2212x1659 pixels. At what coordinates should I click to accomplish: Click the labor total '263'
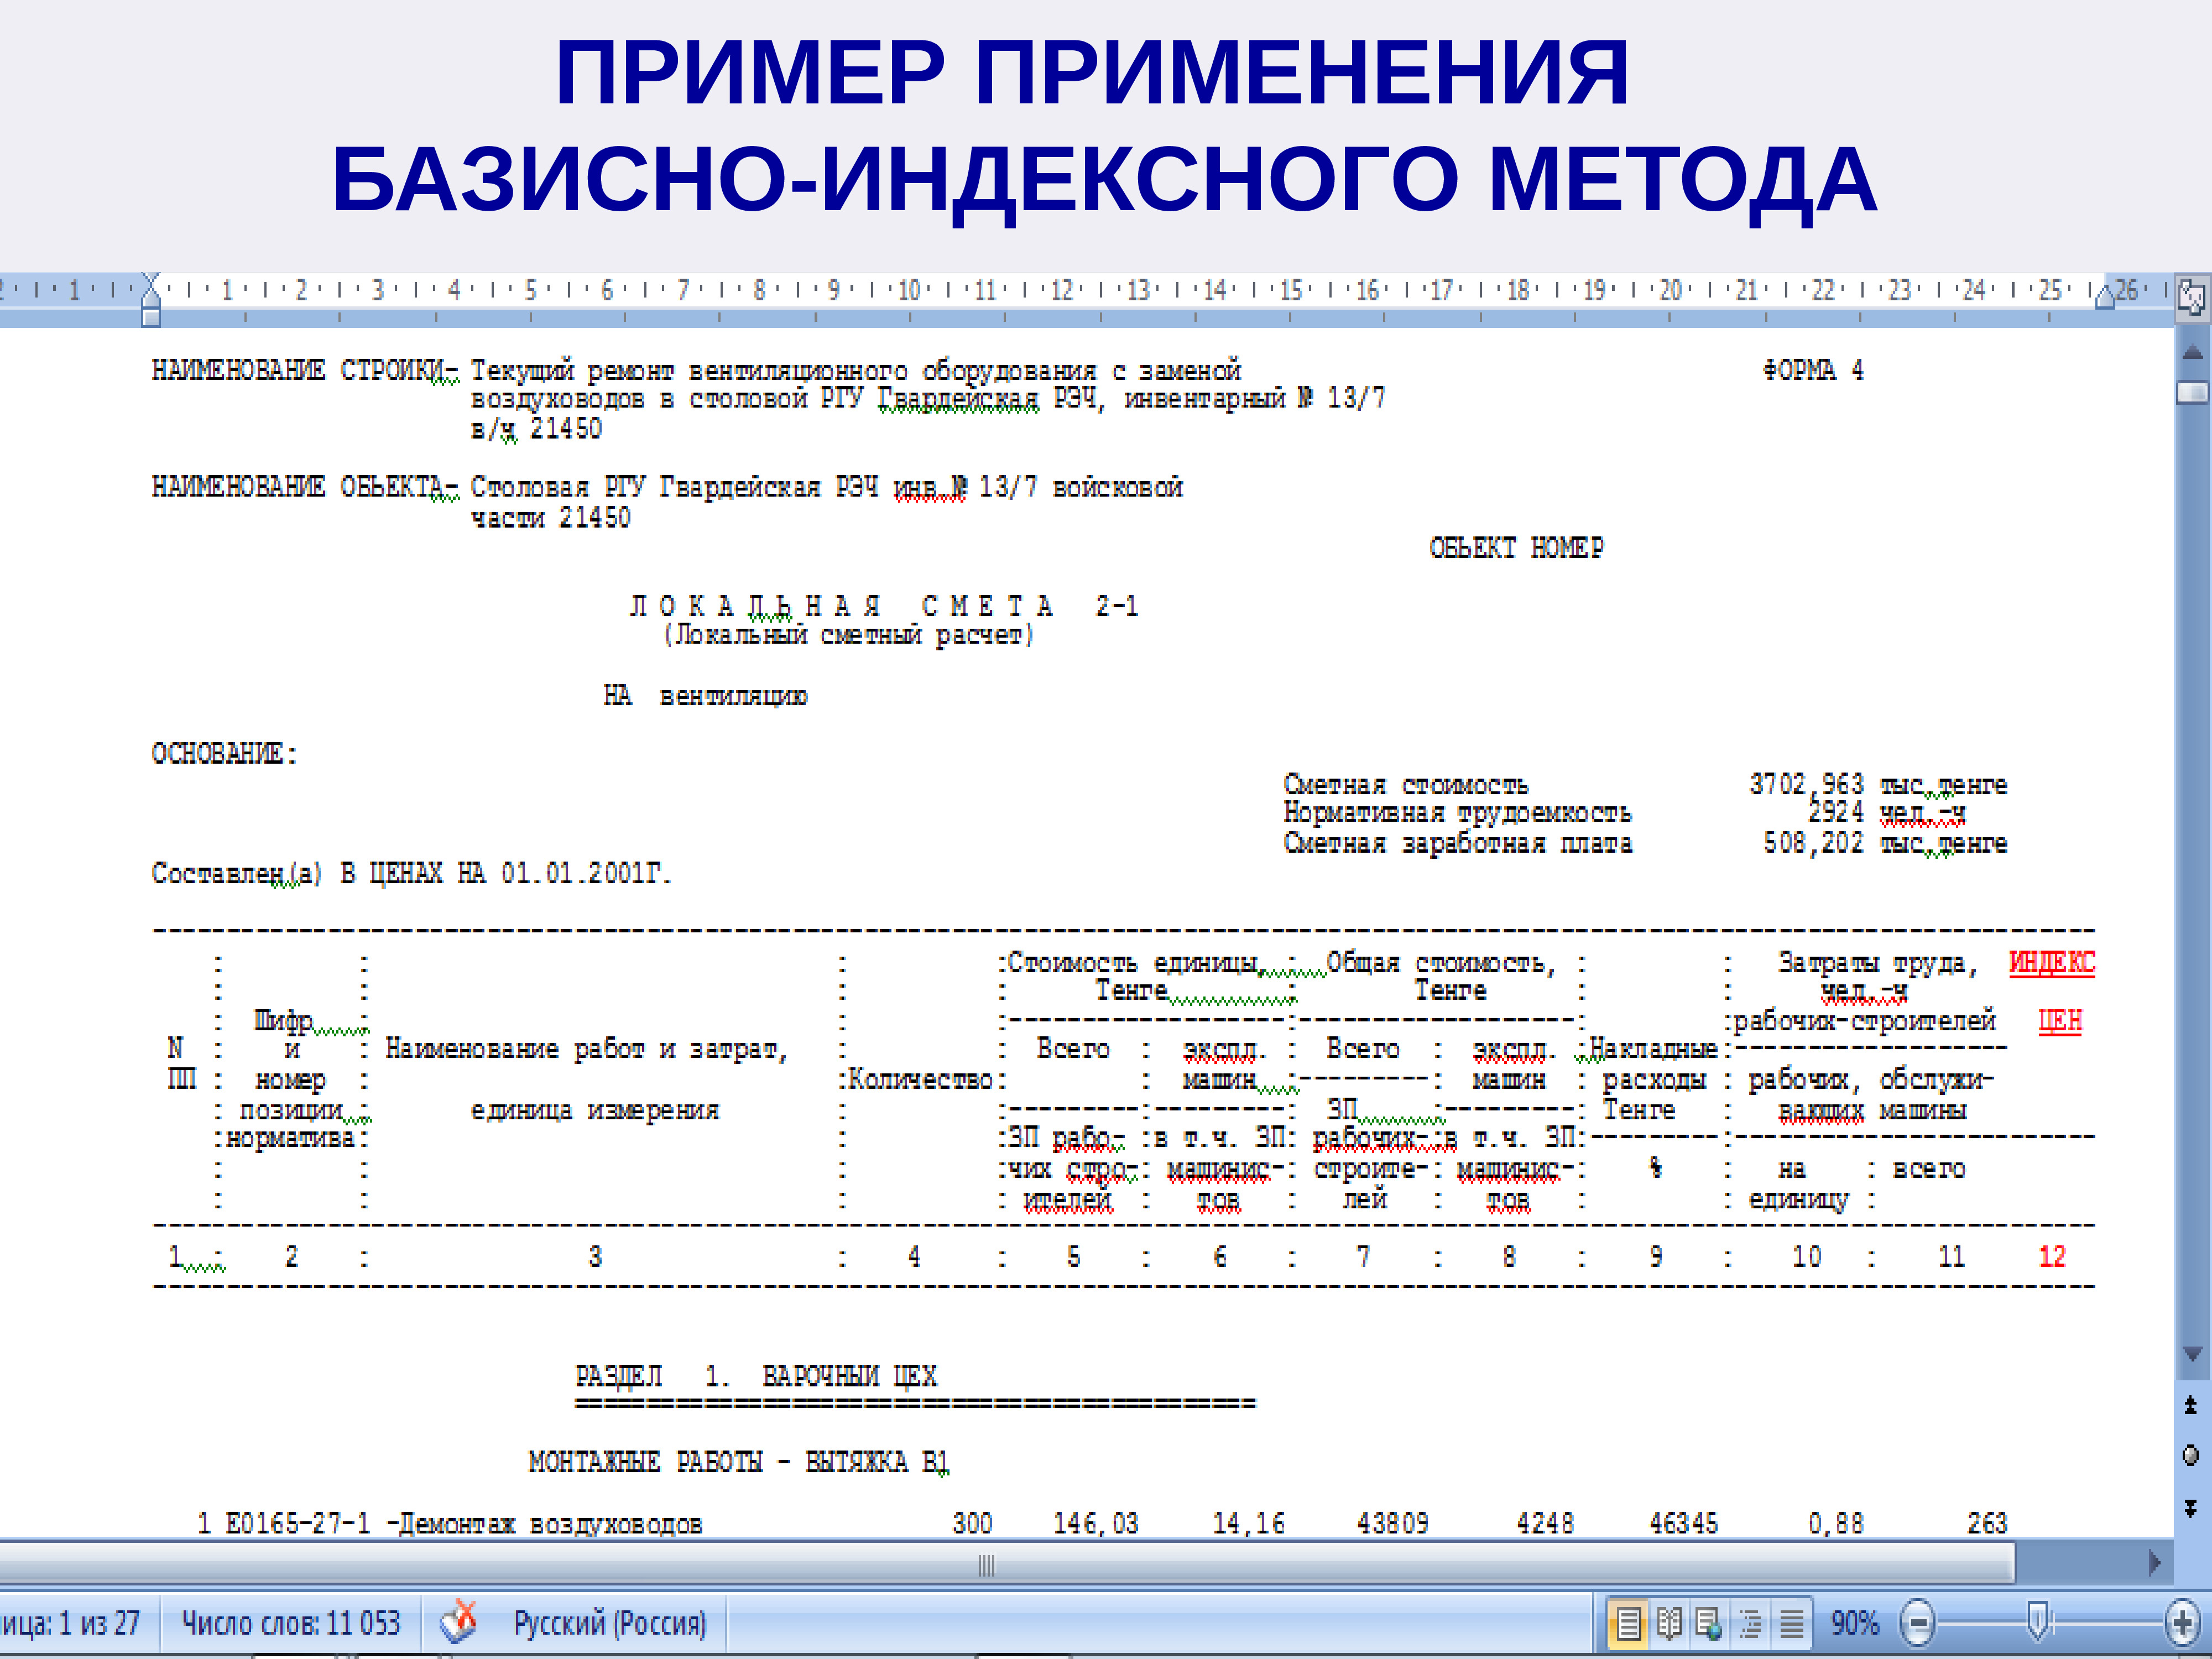tap(1987, 1524)
